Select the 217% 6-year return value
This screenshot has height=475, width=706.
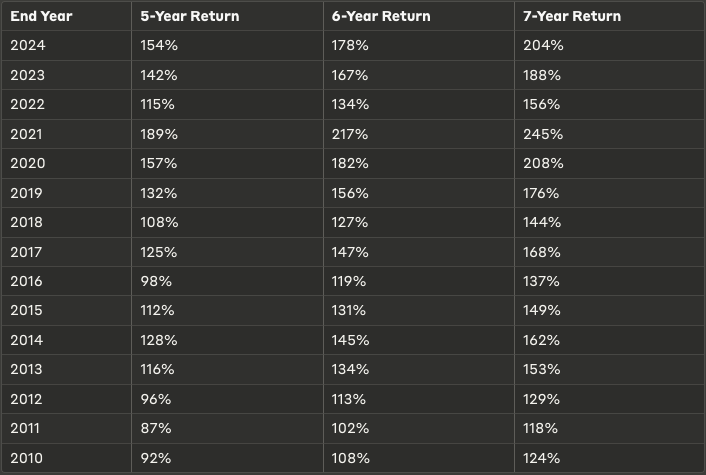coord(350,134)
